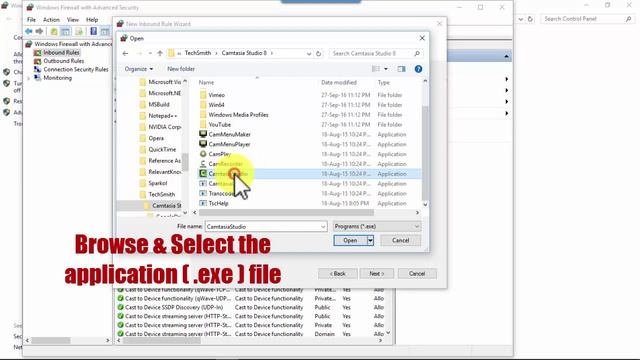Select TscHelp application
The image size is (640, 360).
coord(218,203)
